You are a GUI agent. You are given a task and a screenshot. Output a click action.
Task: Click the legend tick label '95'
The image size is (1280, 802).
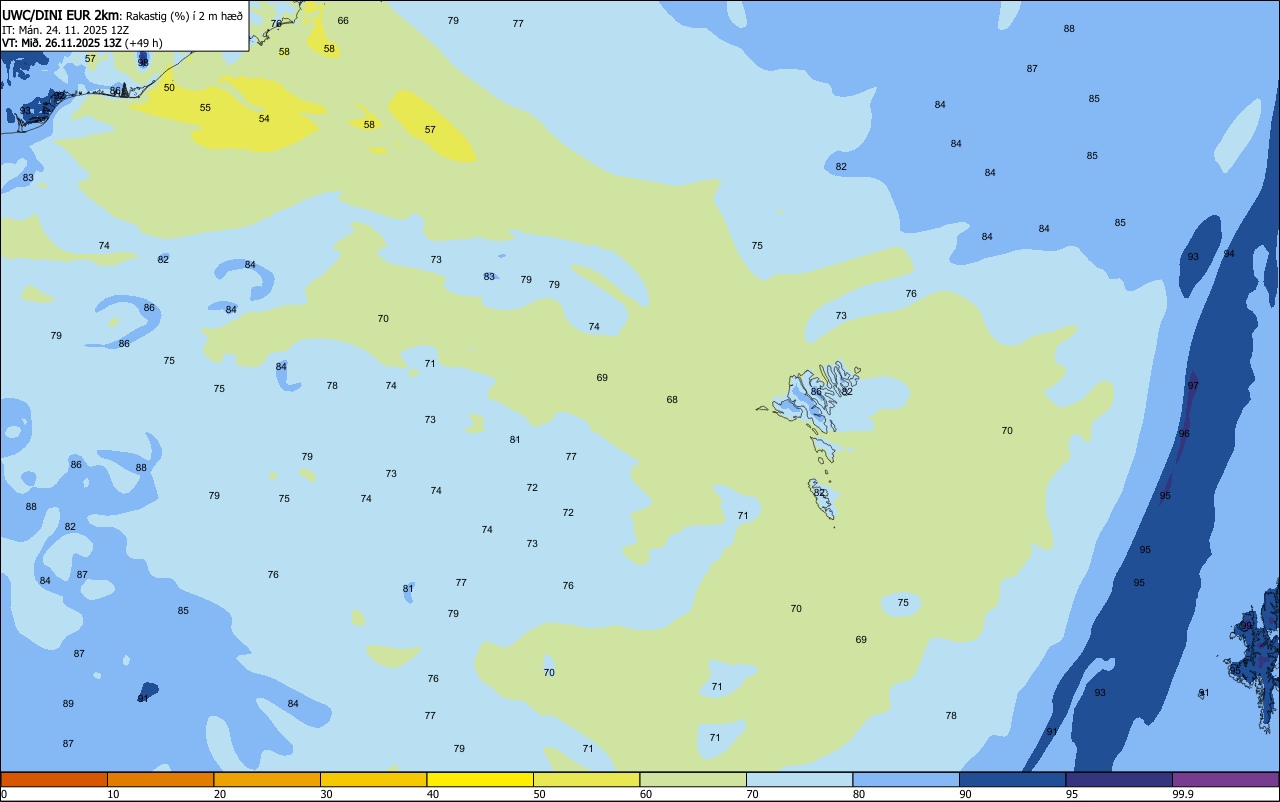point(1072,794)
